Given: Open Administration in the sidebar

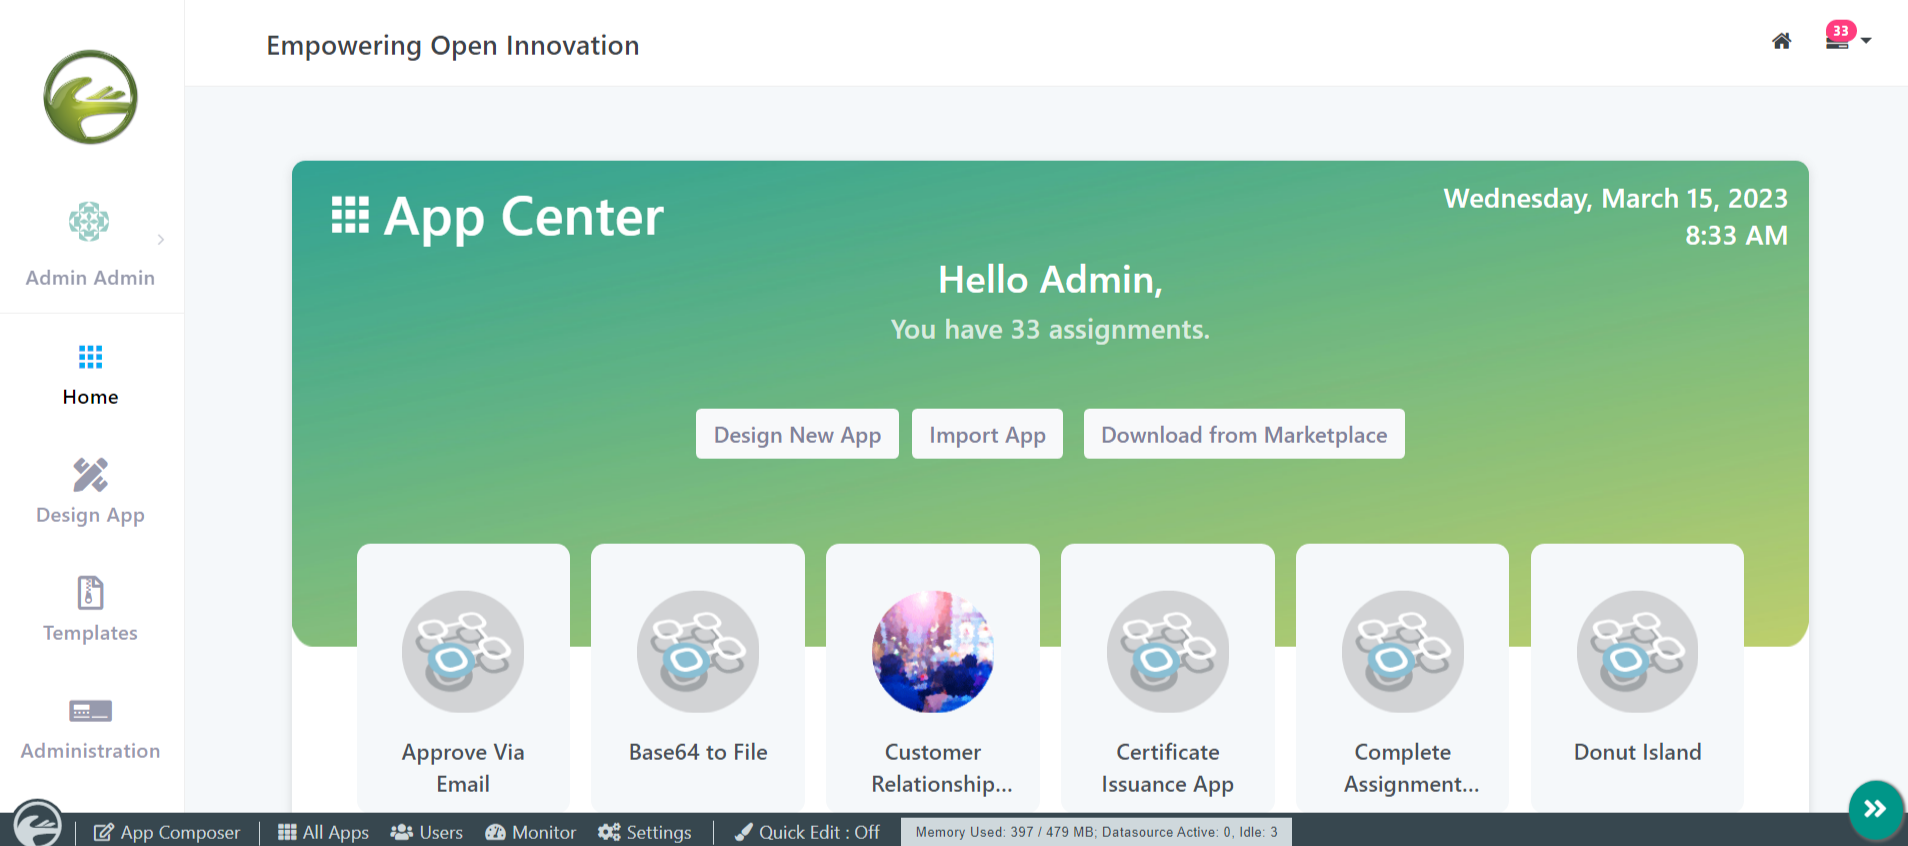Looking at the screenshot, I should 91,728.
